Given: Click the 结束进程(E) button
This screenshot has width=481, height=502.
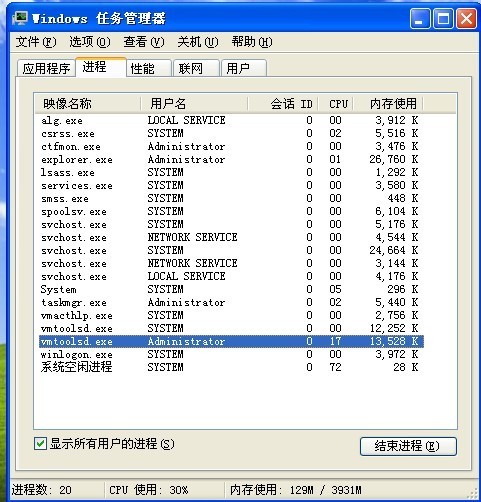Looking at the screenshot, I should click(408, 446).
